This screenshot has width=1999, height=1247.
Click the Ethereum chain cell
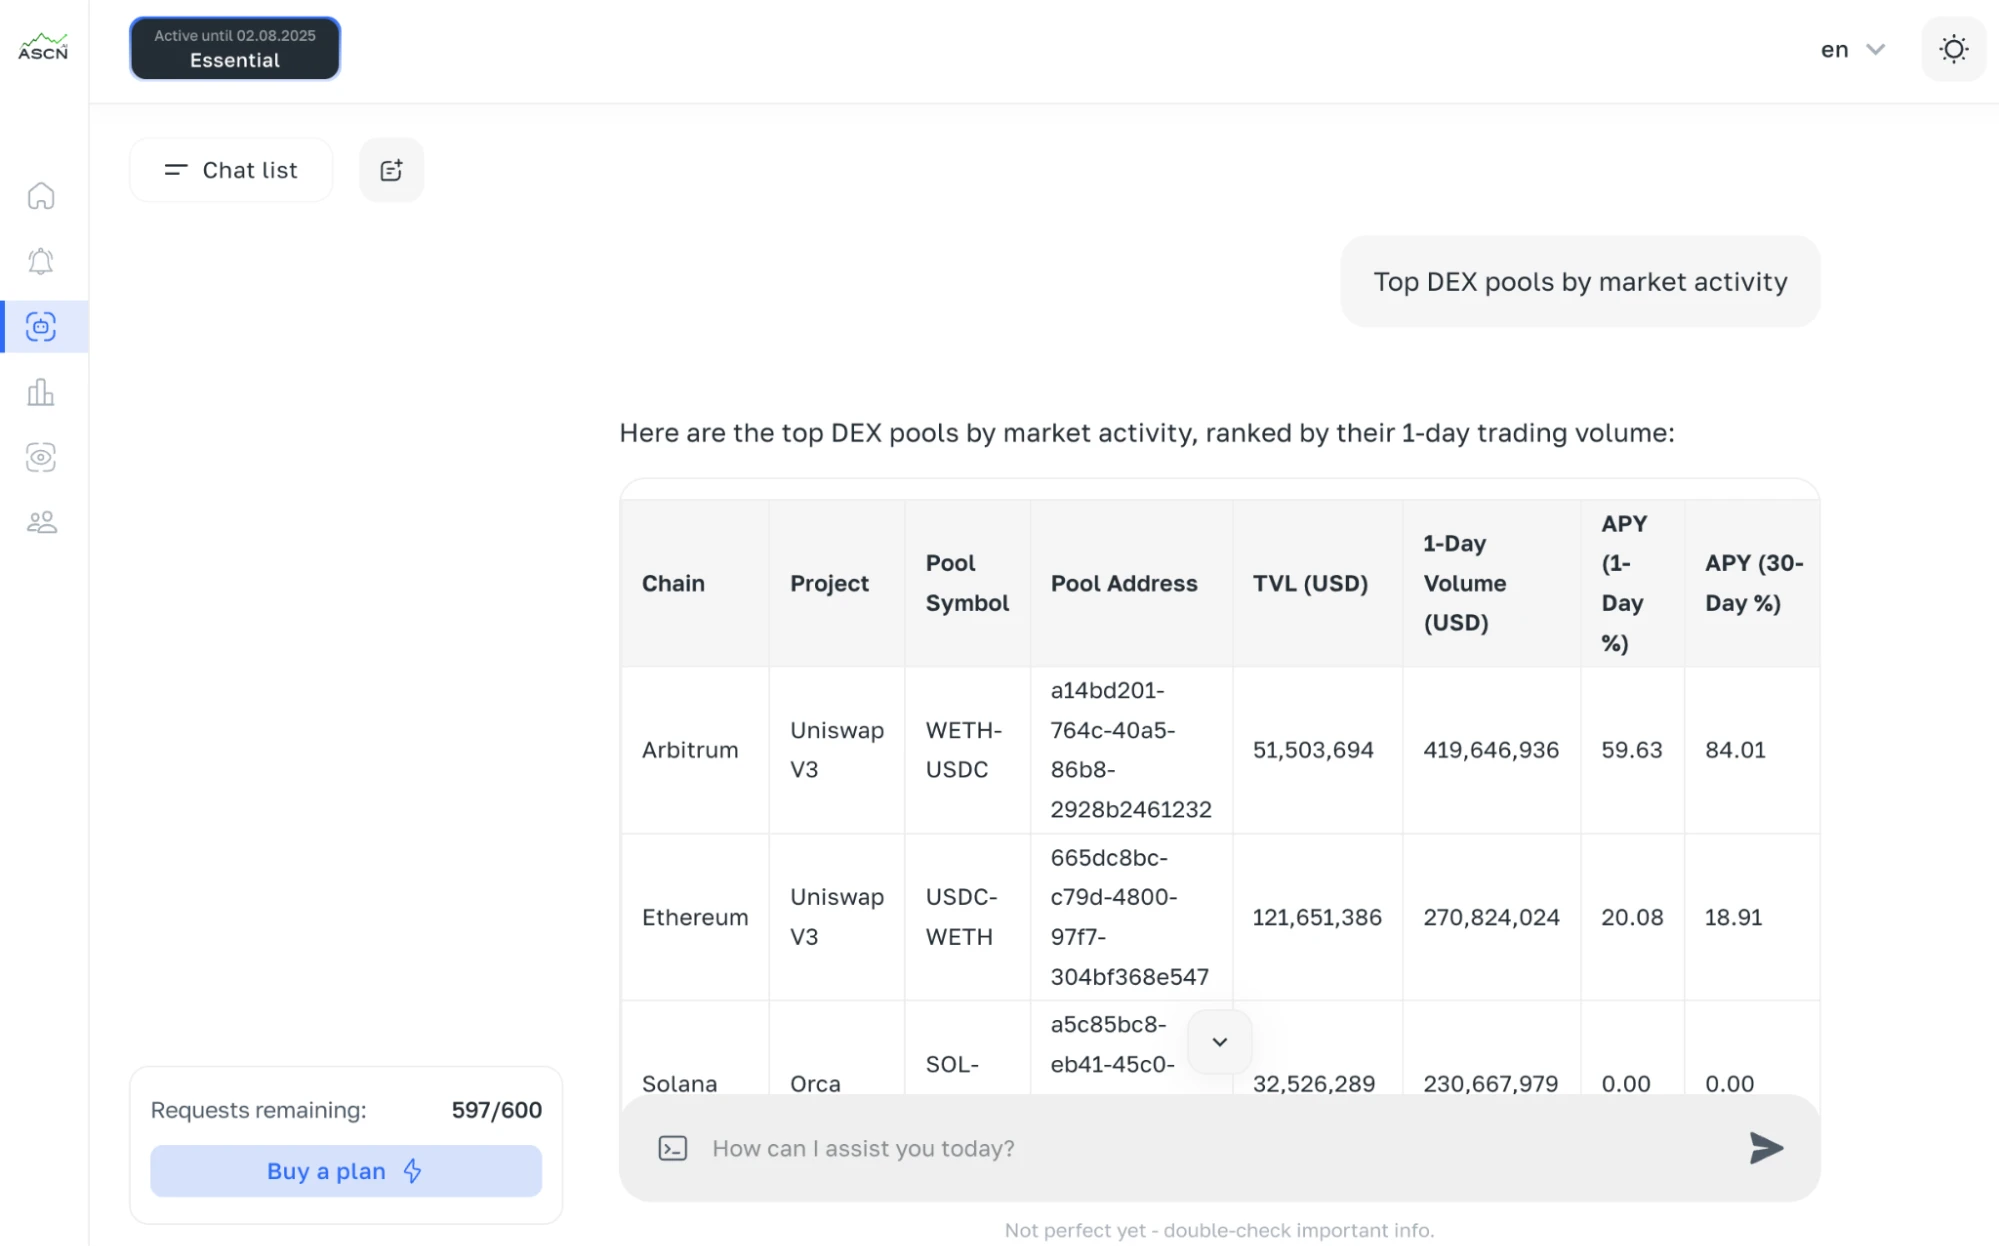(x=695, y=917)
